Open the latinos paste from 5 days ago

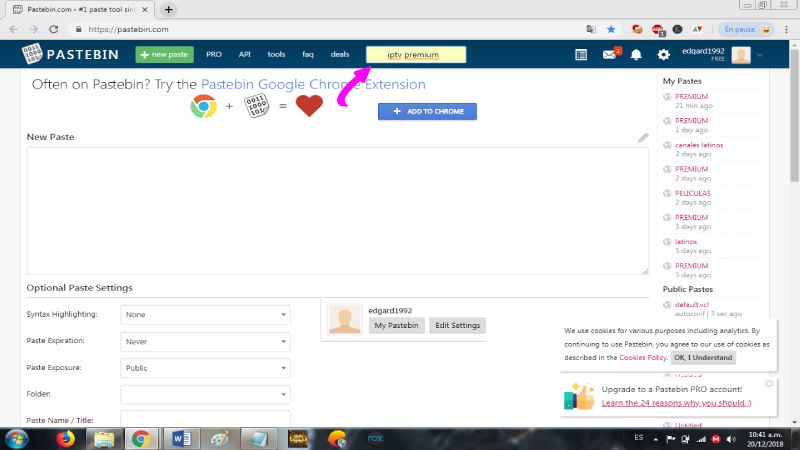click(686, 242)
